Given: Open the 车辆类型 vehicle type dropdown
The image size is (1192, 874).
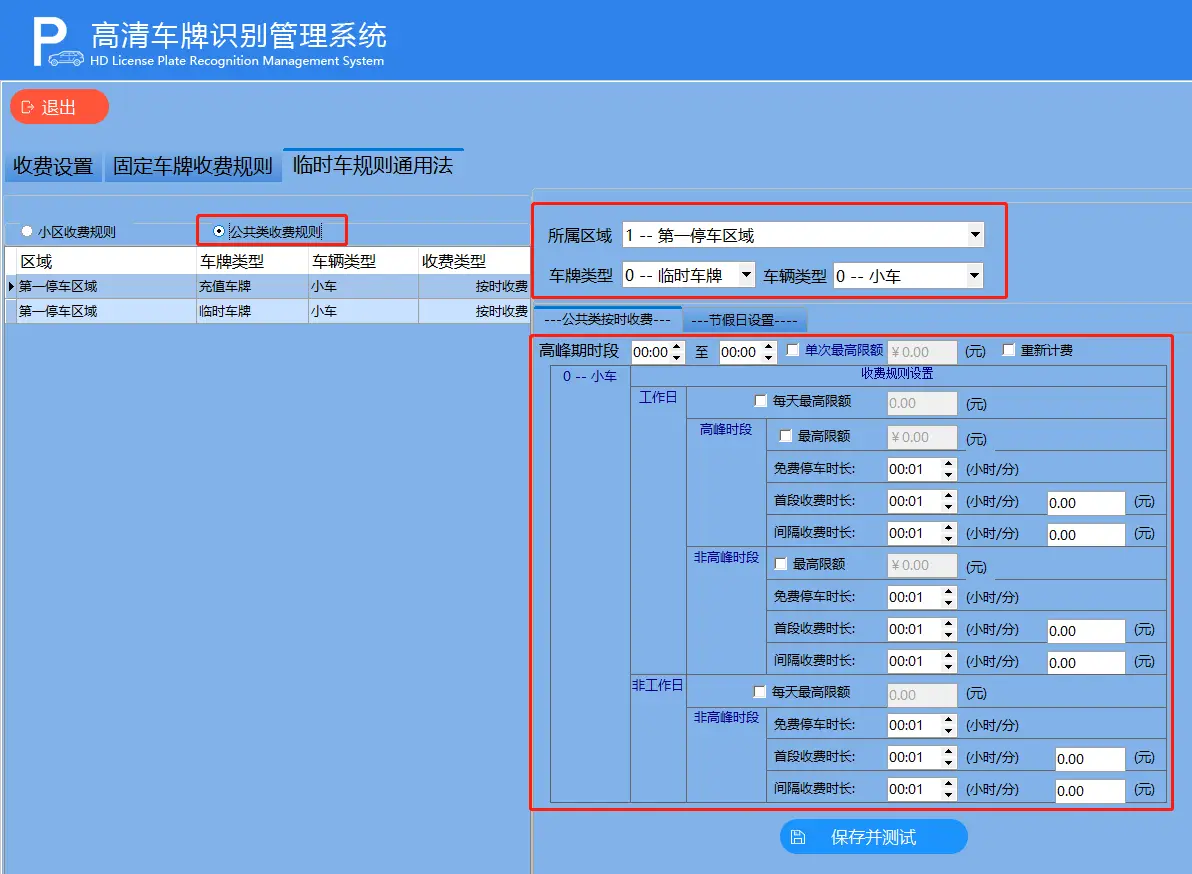Looking at the screenshot, I should (975, 275).
